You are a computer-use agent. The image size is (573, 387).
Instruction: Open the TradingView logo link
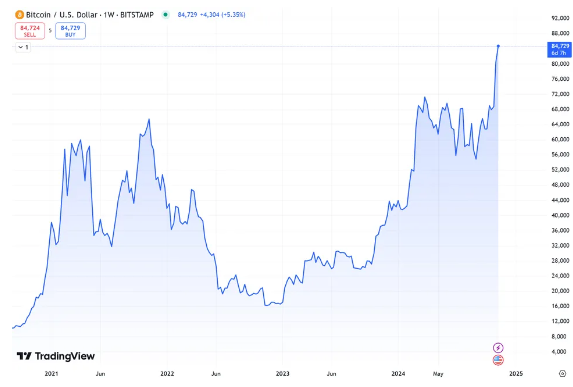point(56,356)
